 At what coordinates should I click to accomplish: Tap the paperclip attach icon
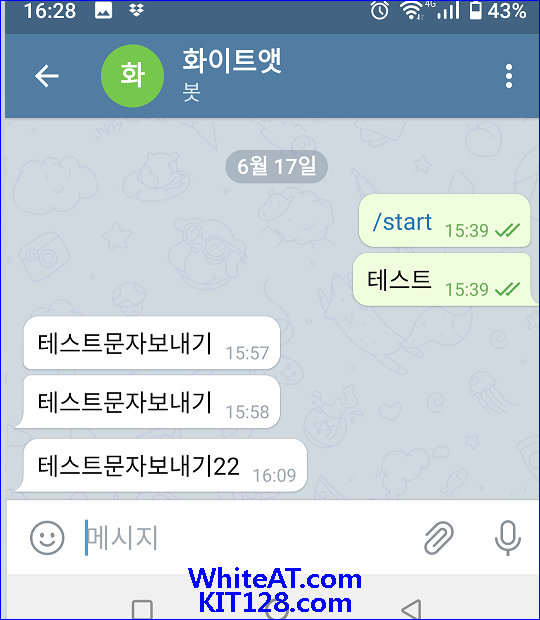(x=439, y=538)
